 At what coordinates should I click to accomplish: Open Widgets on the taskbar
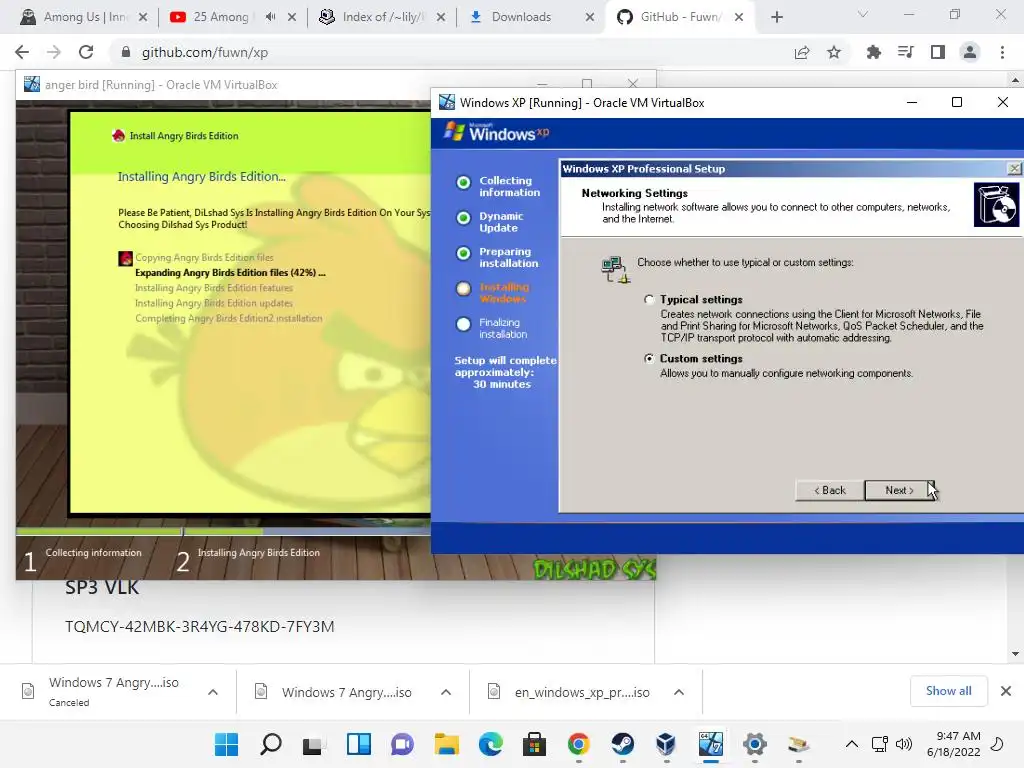(359, 744)
